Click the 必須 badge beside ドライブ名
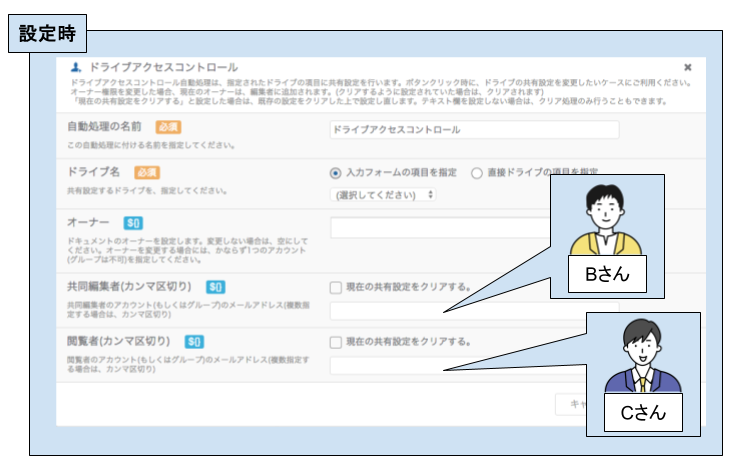Screen dimensions: 740x471 click(147, 172)
